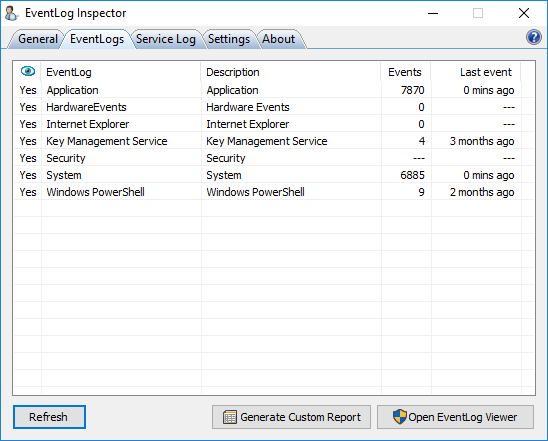Click the eye icon column header
Image resolution: width=548 pixels, height=441 pixels.
coord(28,71)
